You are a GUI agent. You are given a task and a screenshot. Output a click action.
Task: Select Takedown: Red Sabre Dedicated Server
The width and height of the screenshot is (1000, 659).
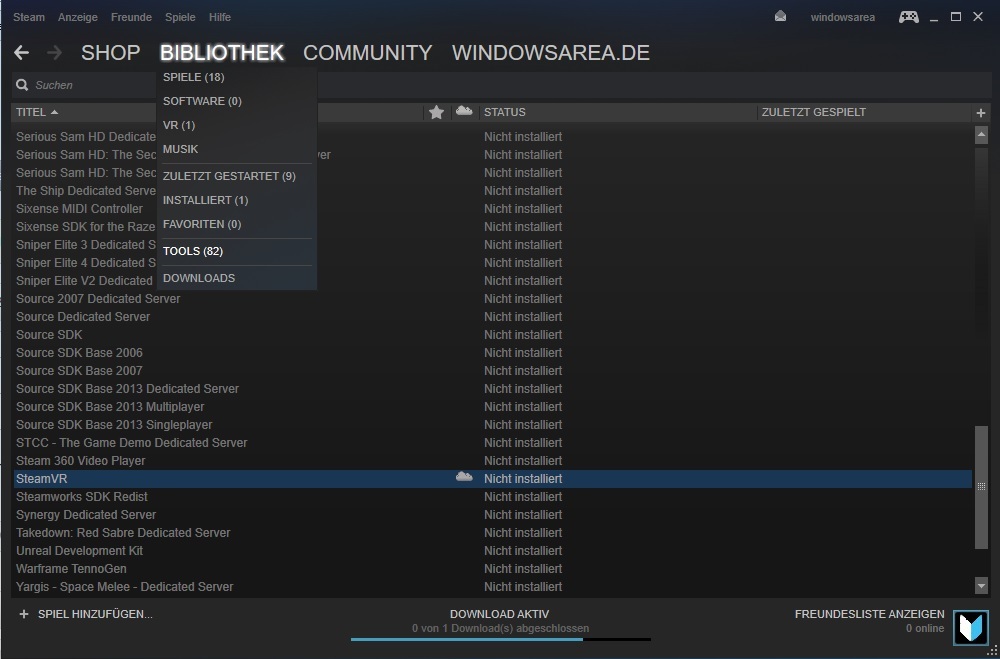(492, 533)
